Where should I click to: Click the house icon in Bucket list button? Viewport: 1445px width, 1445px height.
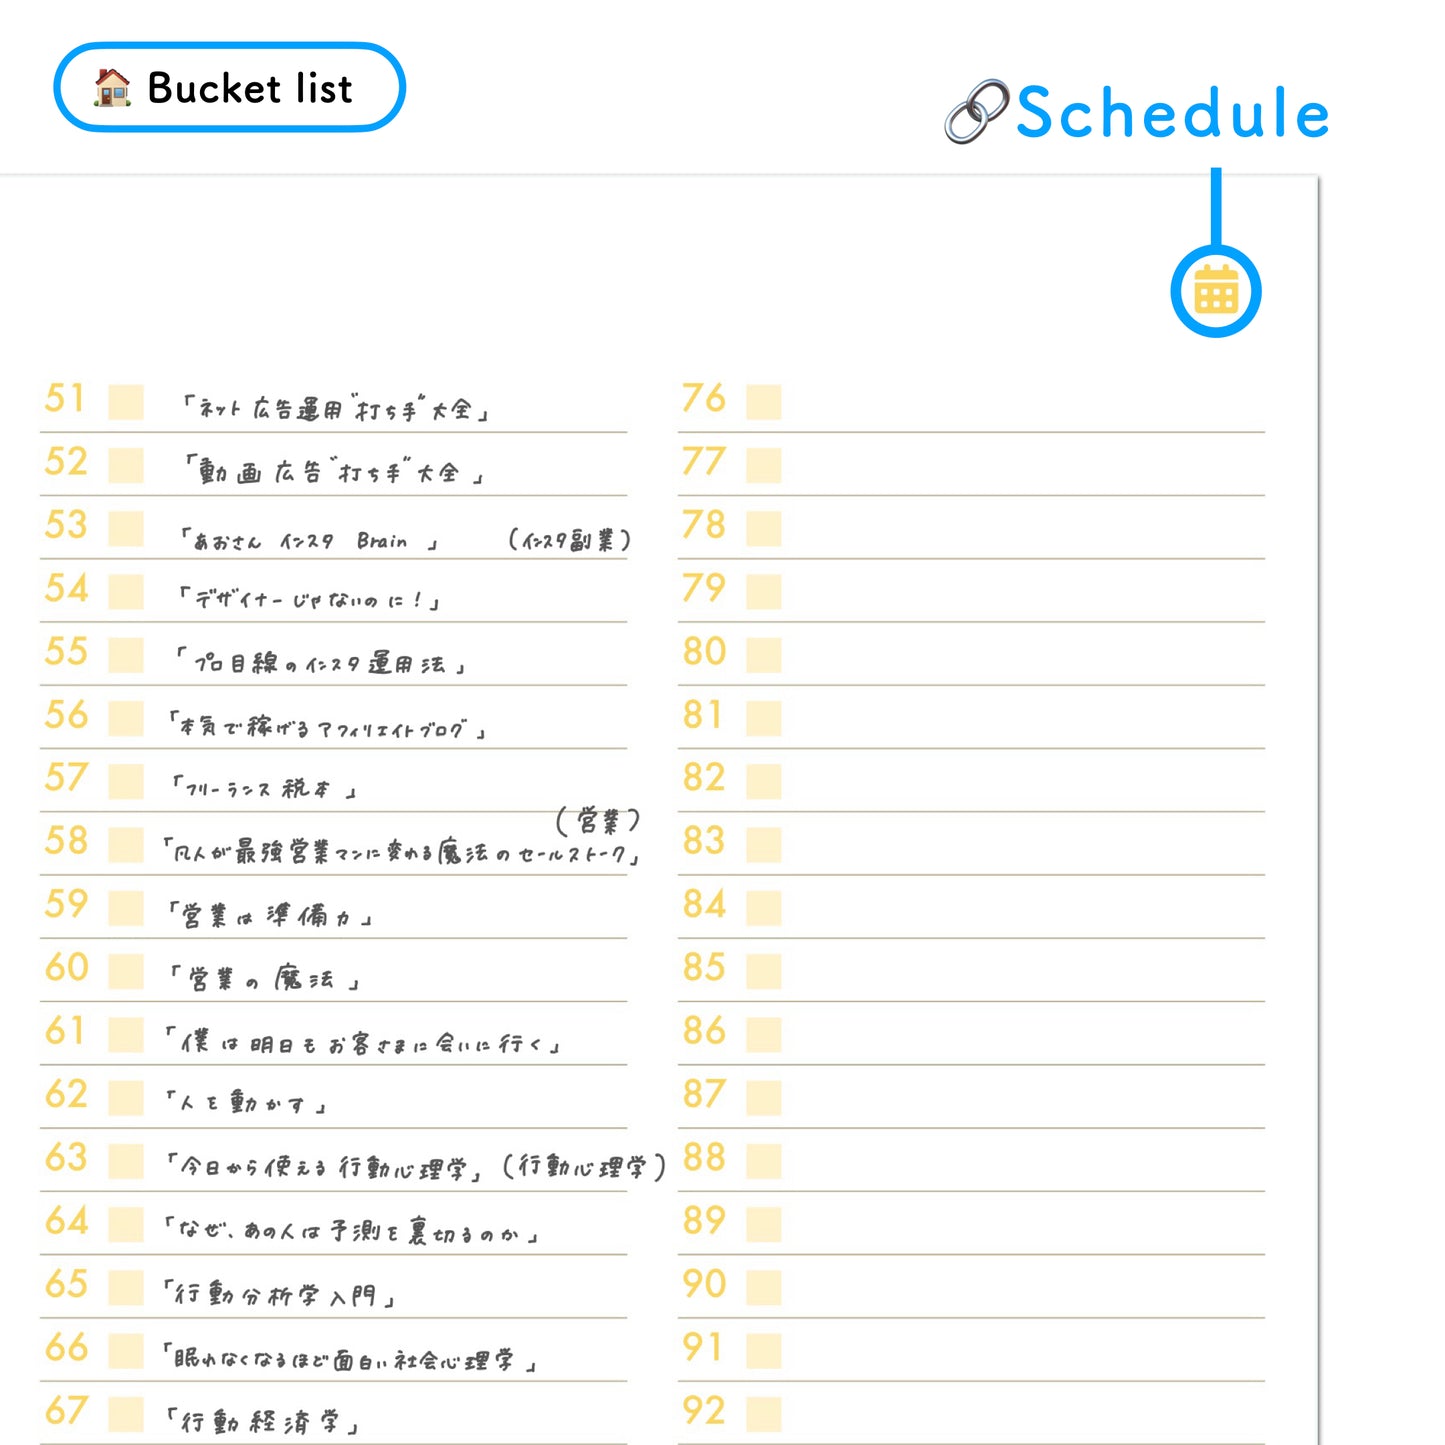point(112,88)
